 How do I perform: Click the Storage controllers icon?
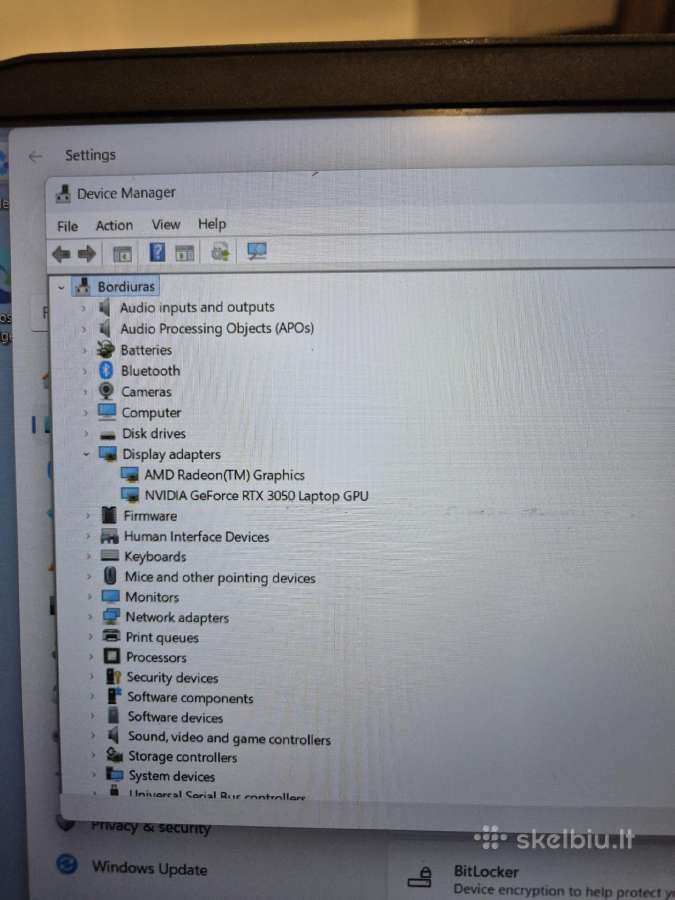click(114, 755)
